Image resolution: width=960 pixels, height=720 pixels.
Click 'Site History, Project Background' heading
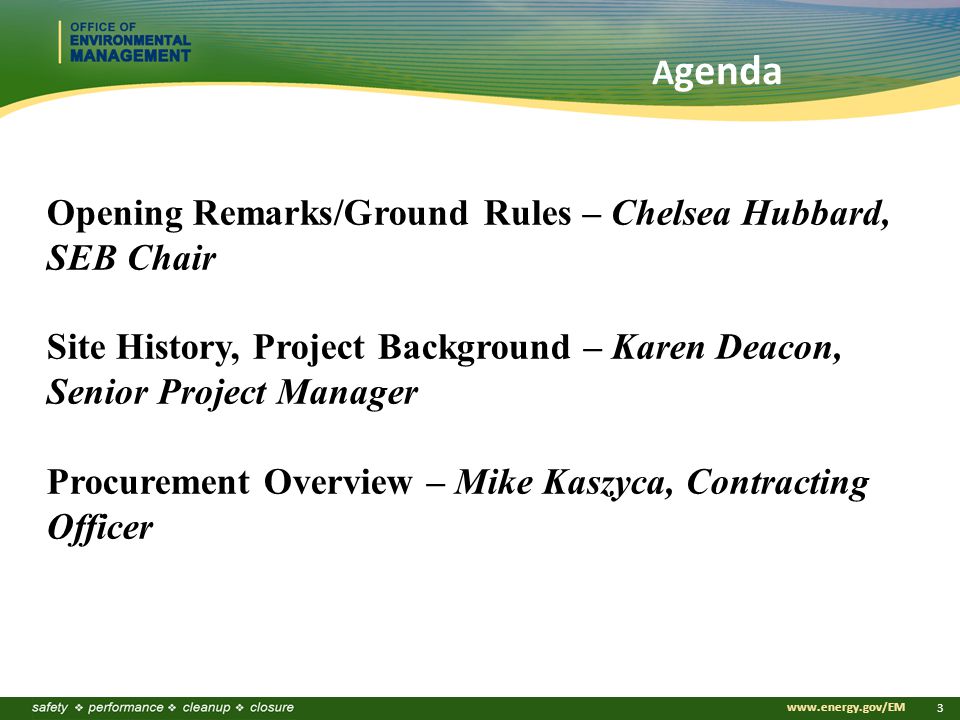pos(308,348)
